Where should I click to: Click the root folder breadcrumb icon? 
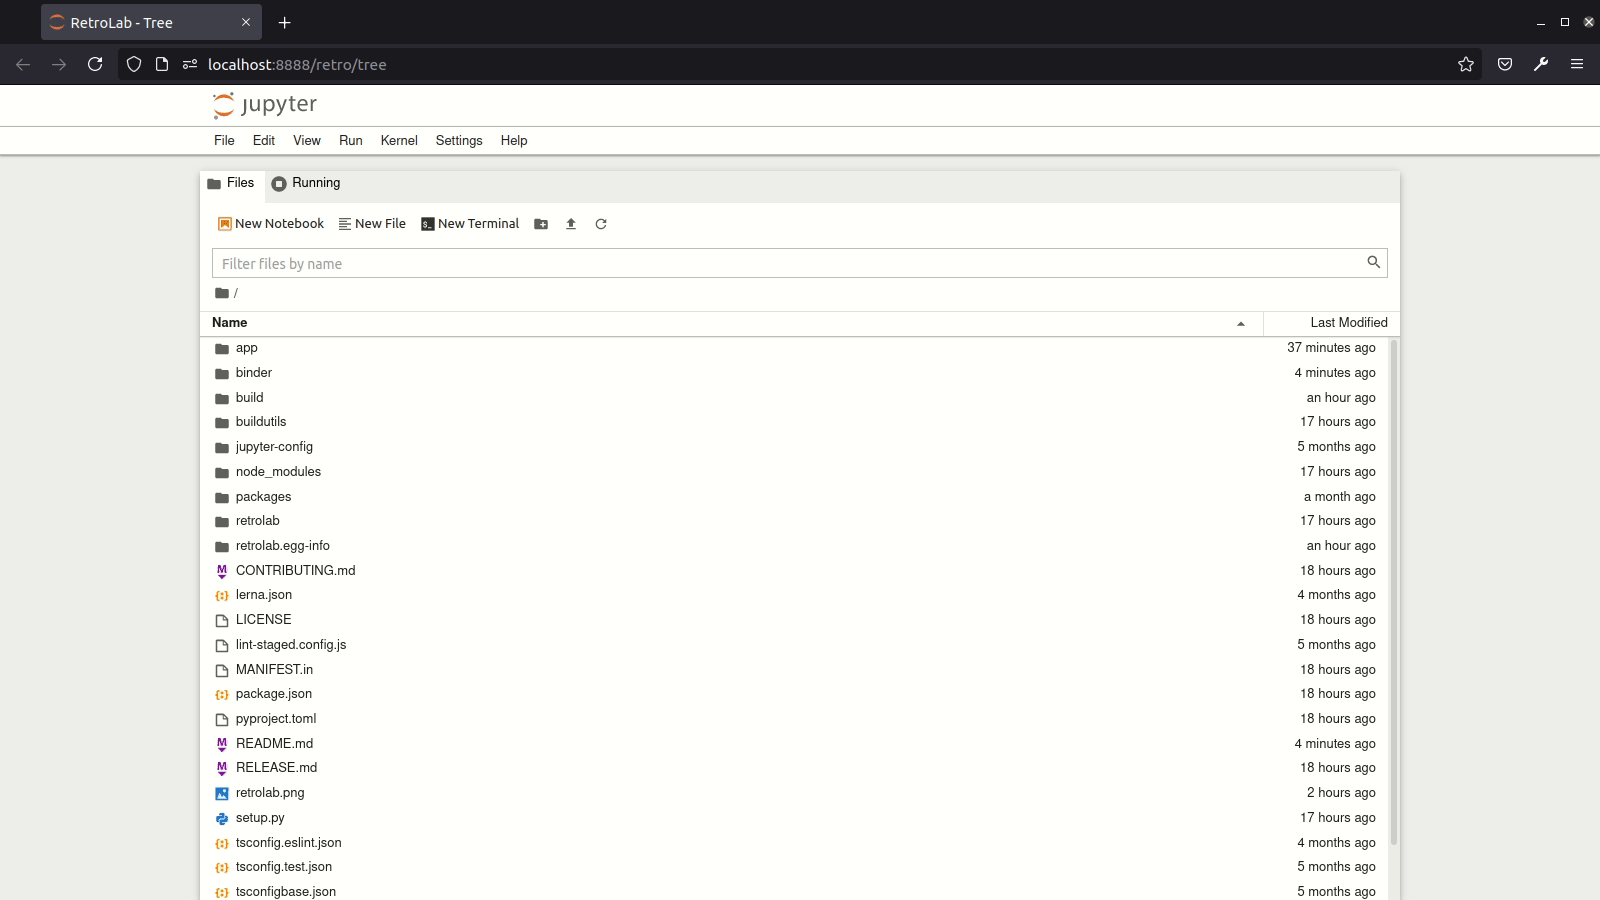point(222,293)
